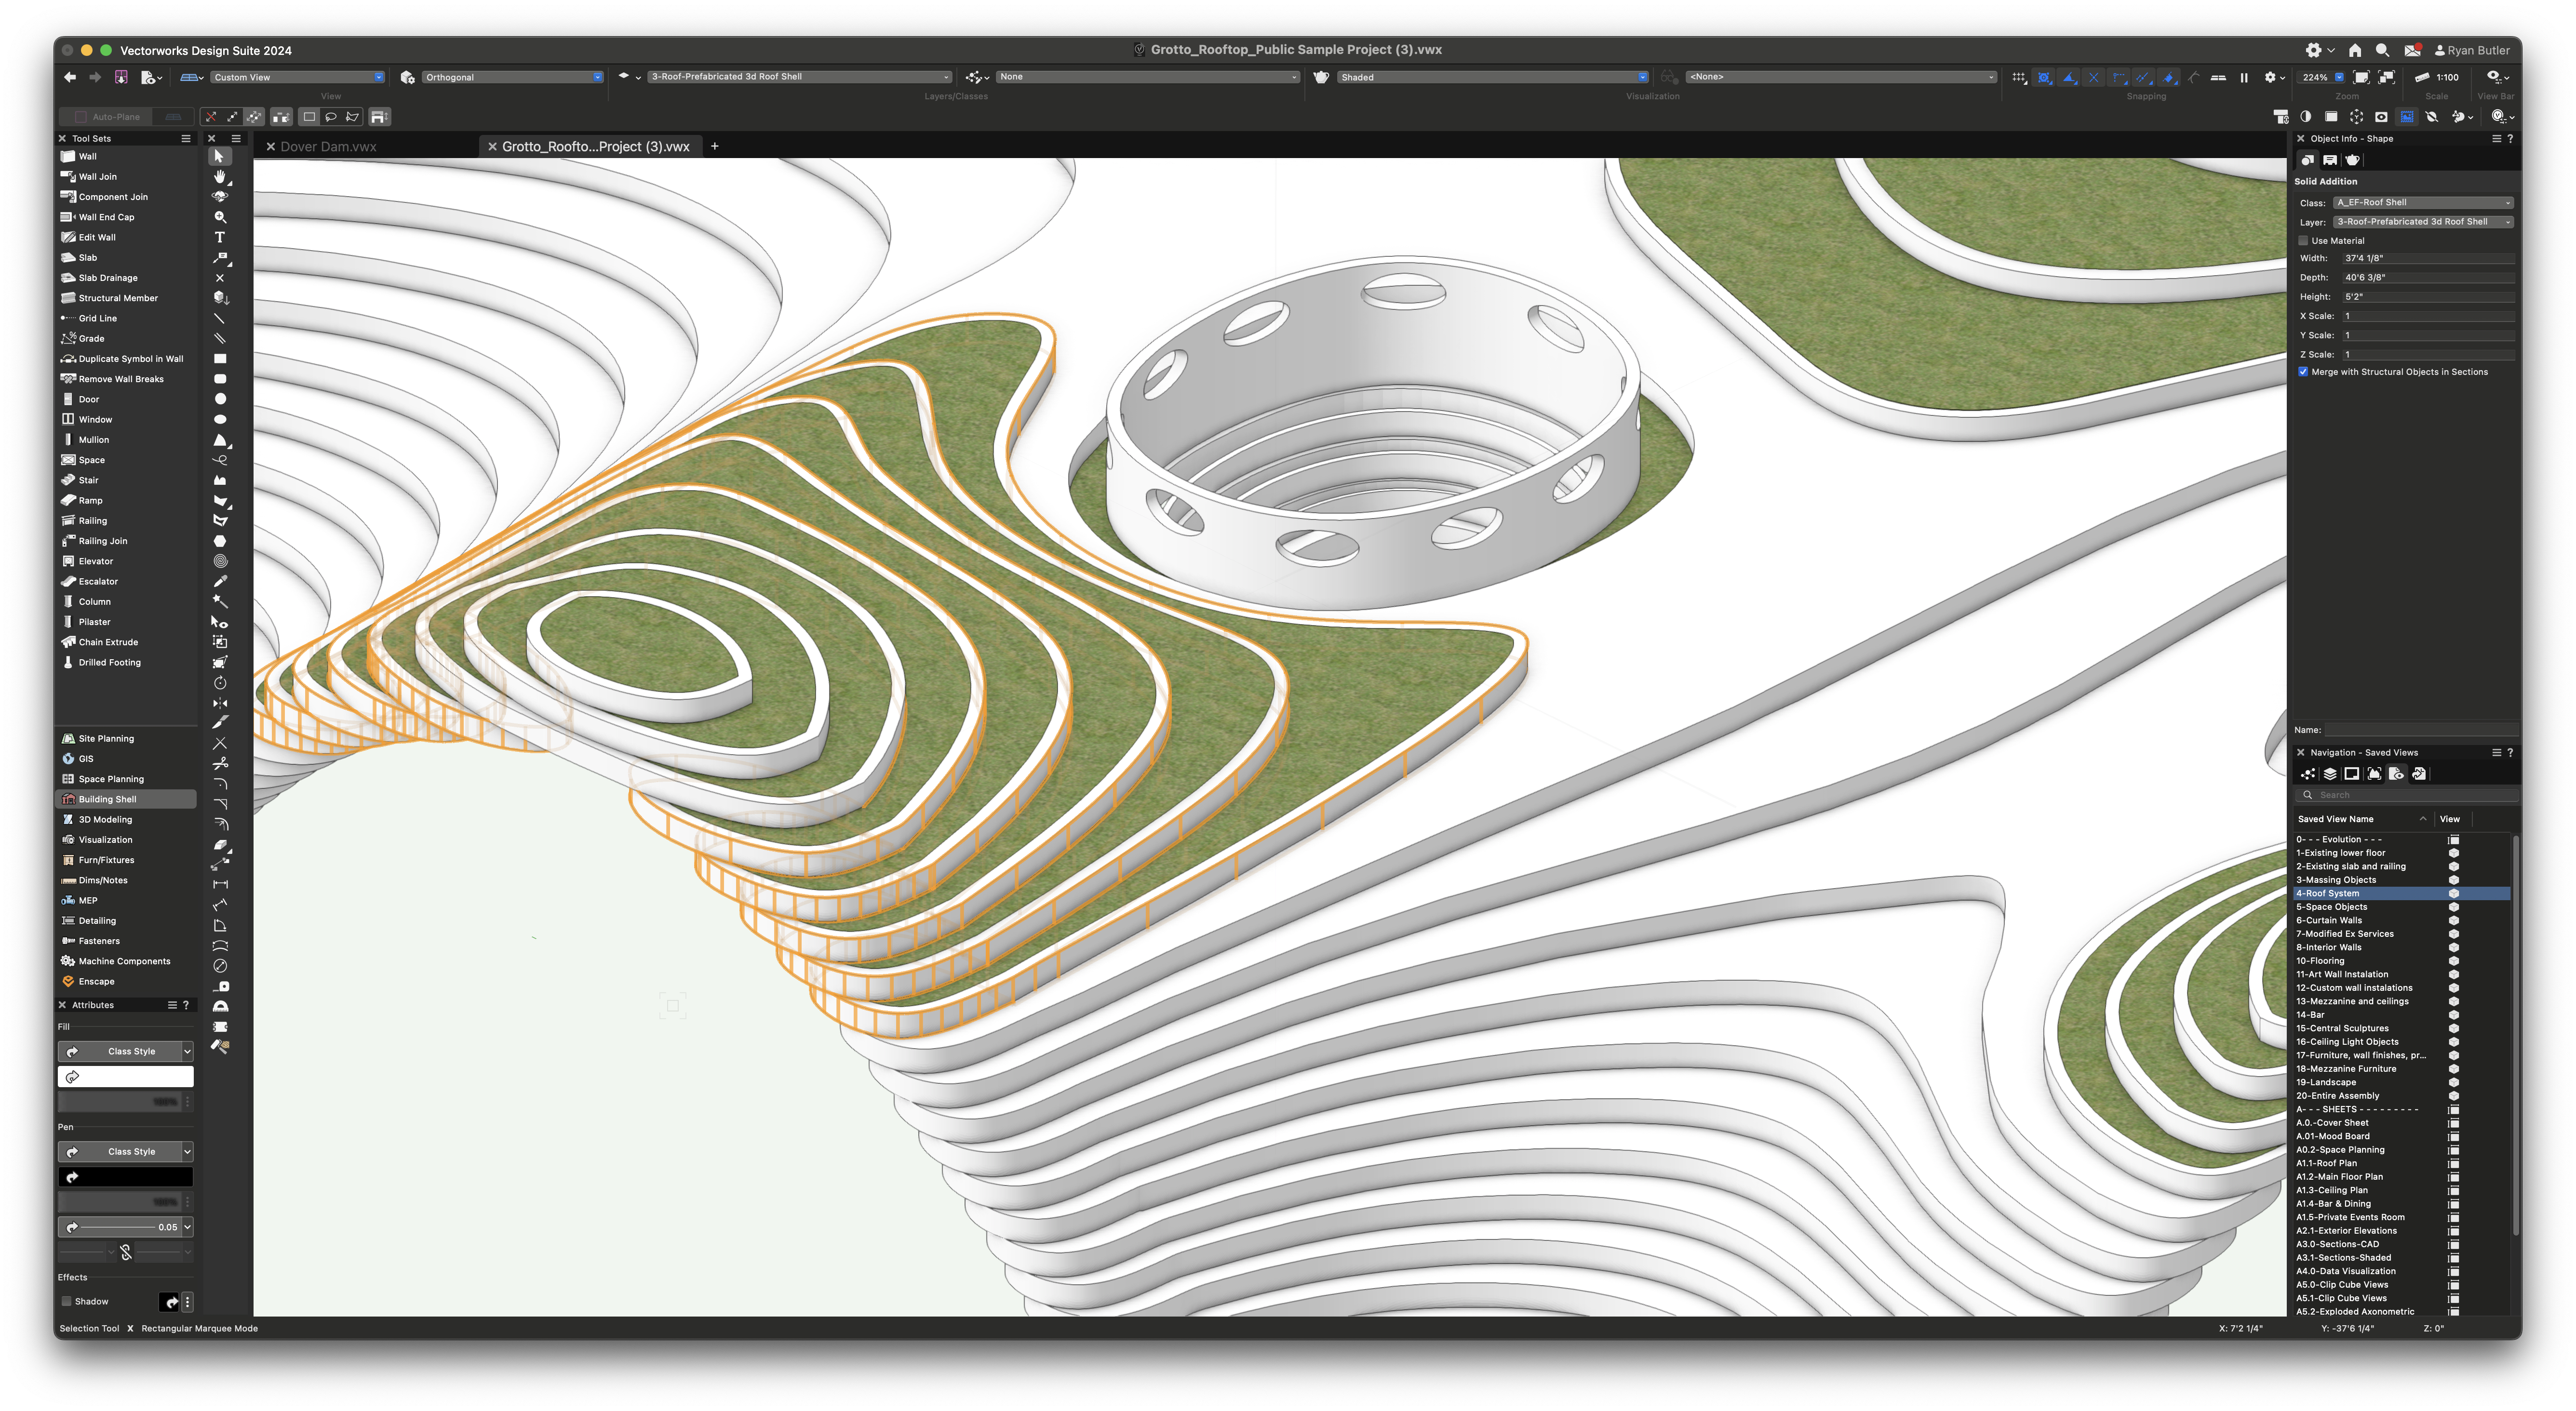Open the Custom View dropdown

coord(379,76)
